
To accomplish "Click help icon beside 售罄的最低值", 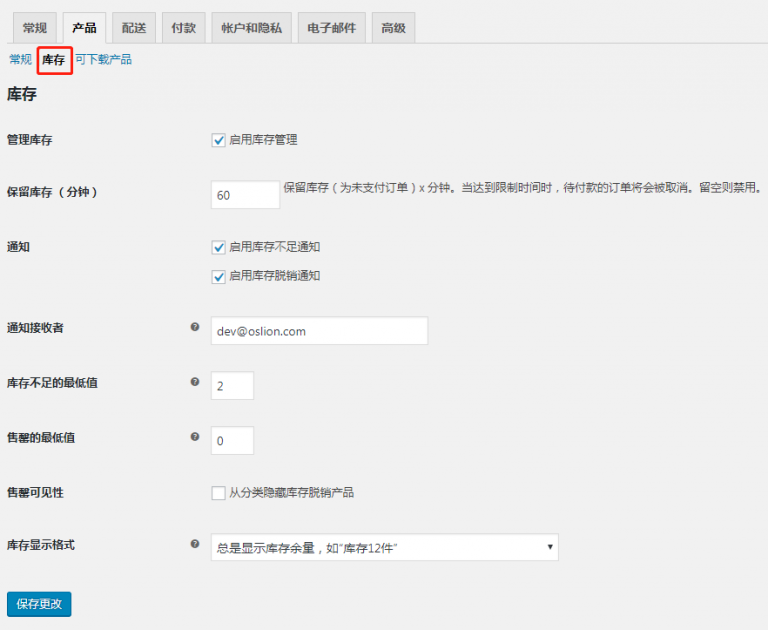I will [x=195, y=436].
